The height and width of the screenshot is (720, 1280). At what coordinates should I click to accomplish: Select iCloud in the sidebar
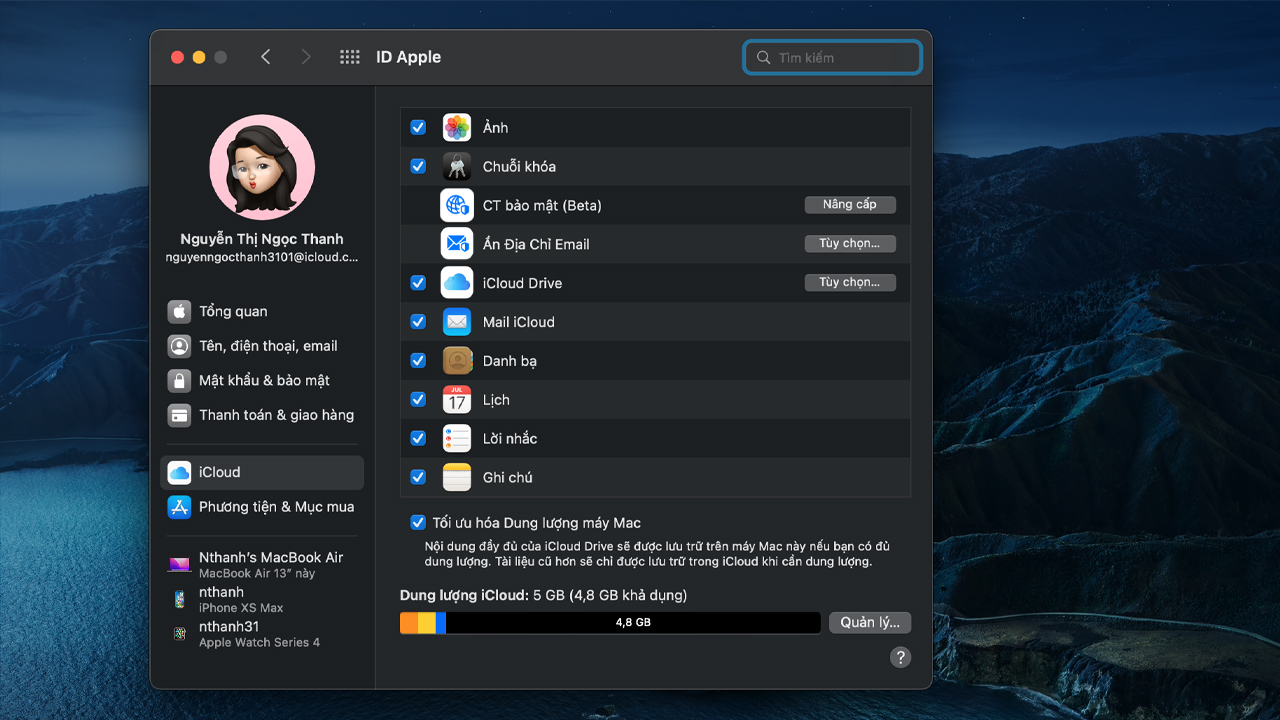click(262, 472)
